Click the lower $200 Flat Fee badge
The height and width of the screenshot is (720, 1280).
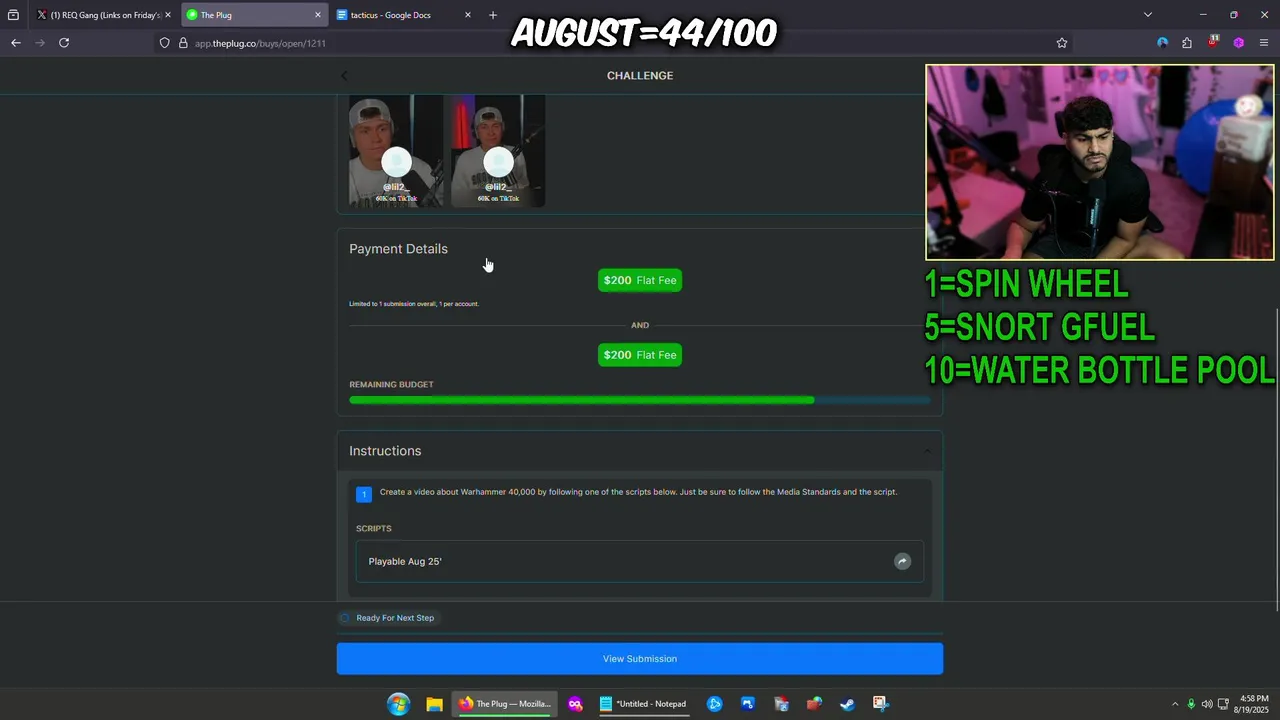[640, 355]
